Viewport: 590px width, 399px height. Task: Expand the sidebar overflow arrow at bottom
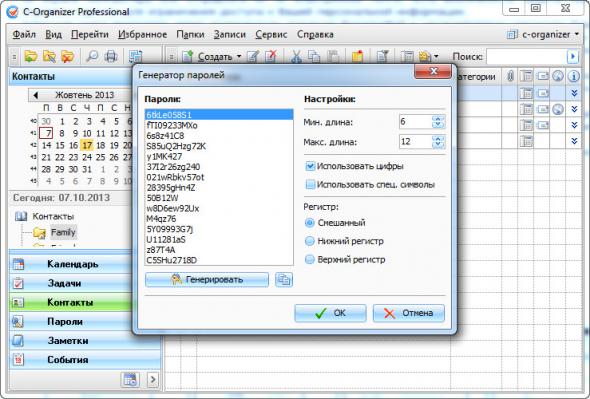pyautogui.click(x=153, y=379)
